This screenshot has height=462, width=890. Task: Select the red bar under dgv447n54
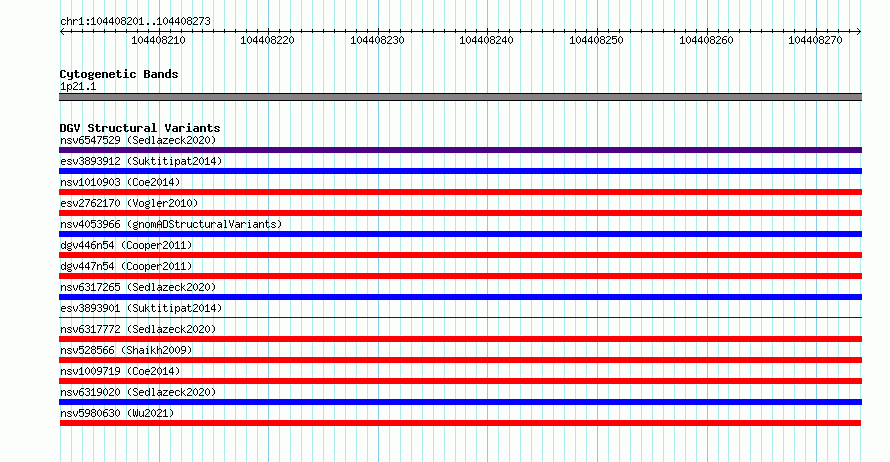460,276
